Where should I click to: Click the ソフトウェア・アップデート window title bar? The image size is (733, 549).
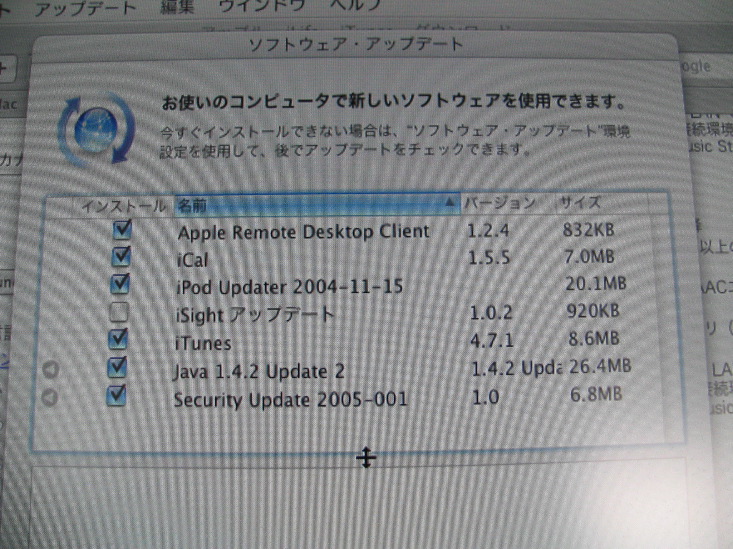(355, 45)
